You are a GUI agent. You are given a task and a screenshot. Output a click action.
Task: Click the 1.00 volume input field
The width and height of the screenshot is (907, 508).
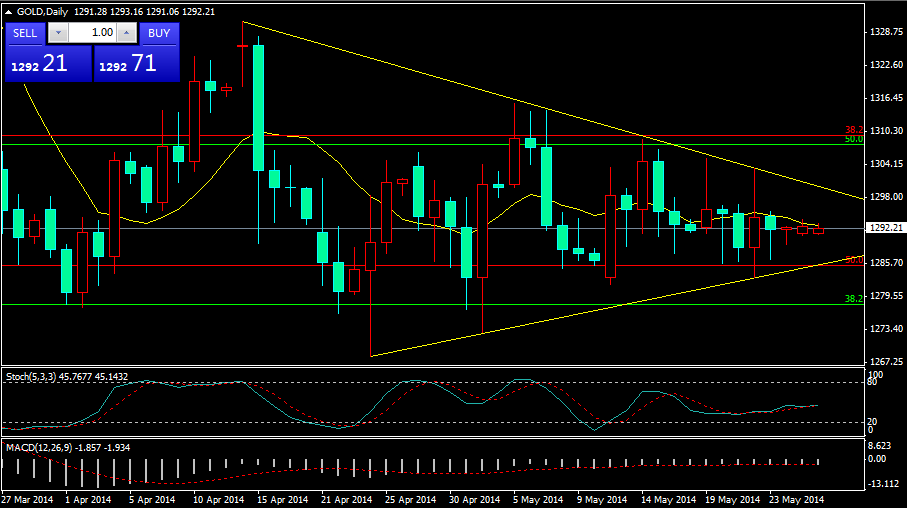tap(91, 33)
